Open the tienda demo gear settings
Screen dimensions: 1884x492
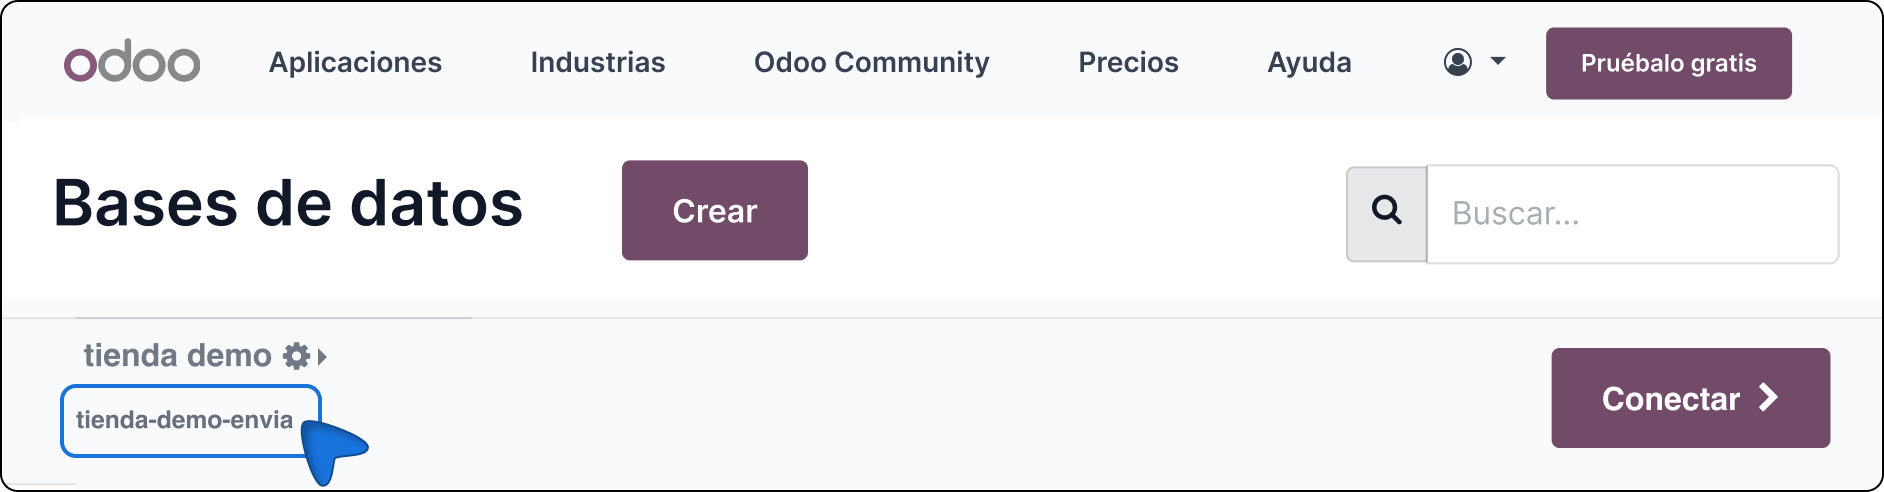[x=296, y=356]
